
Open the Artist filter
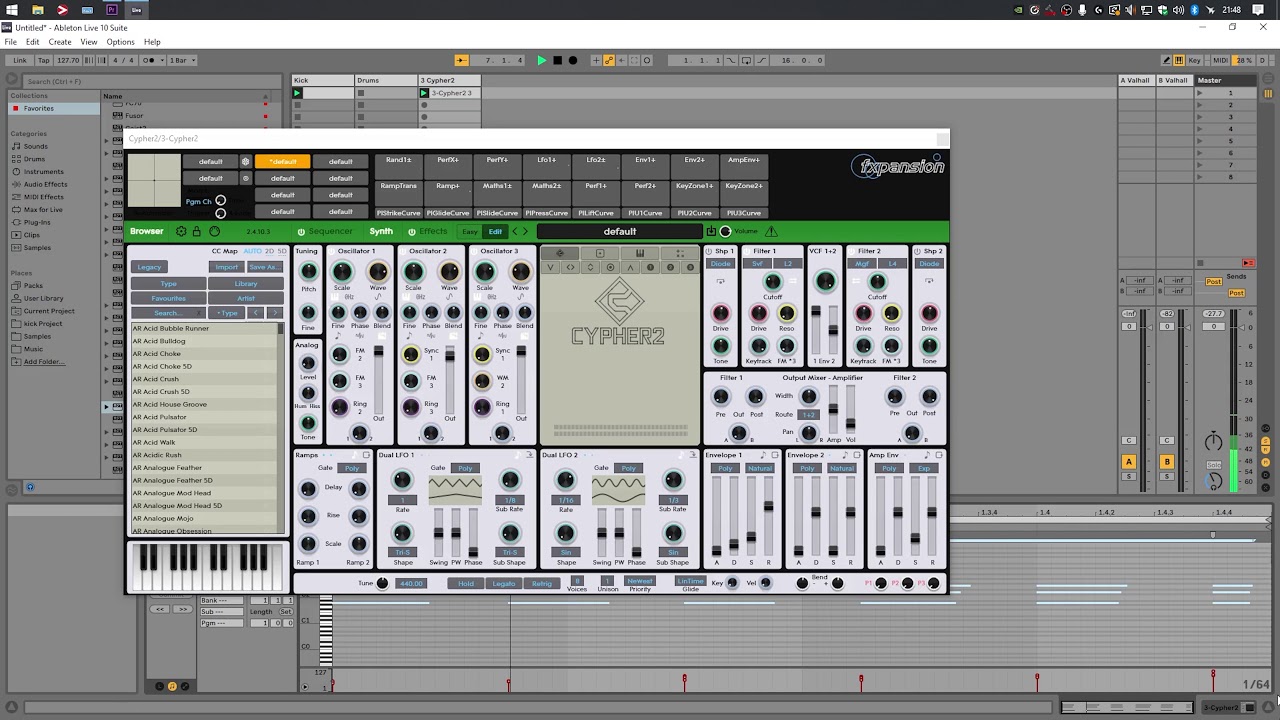tap(246, 298)
